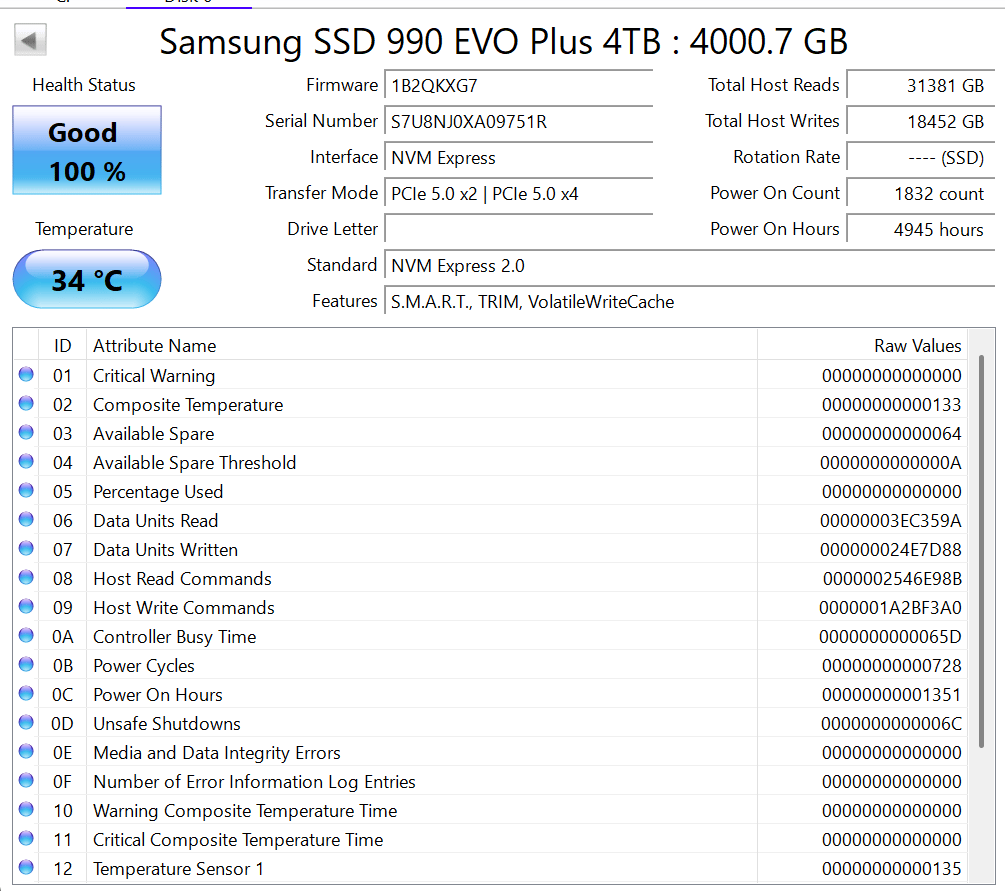Select the Host Write Commands attribute name
This screenshot has width=1005, height=891.
[x=184, y=607]
